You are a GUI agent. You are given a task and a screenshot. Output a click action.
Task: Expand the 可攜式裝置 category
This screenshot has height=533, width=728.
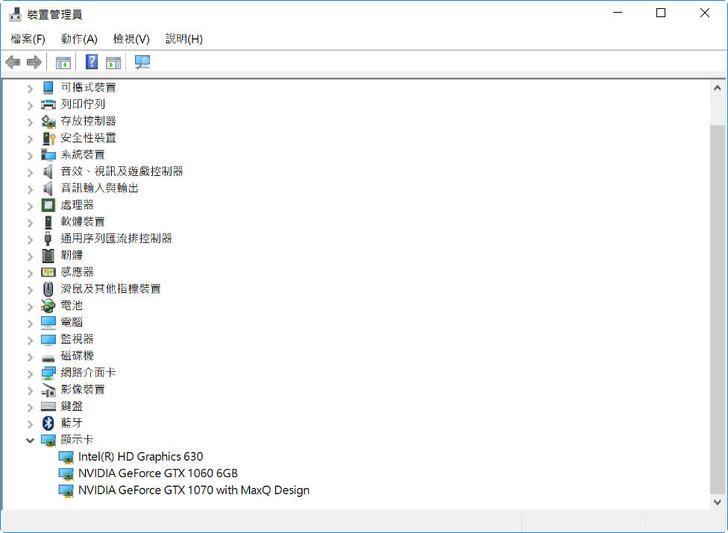tap(30, 88)
